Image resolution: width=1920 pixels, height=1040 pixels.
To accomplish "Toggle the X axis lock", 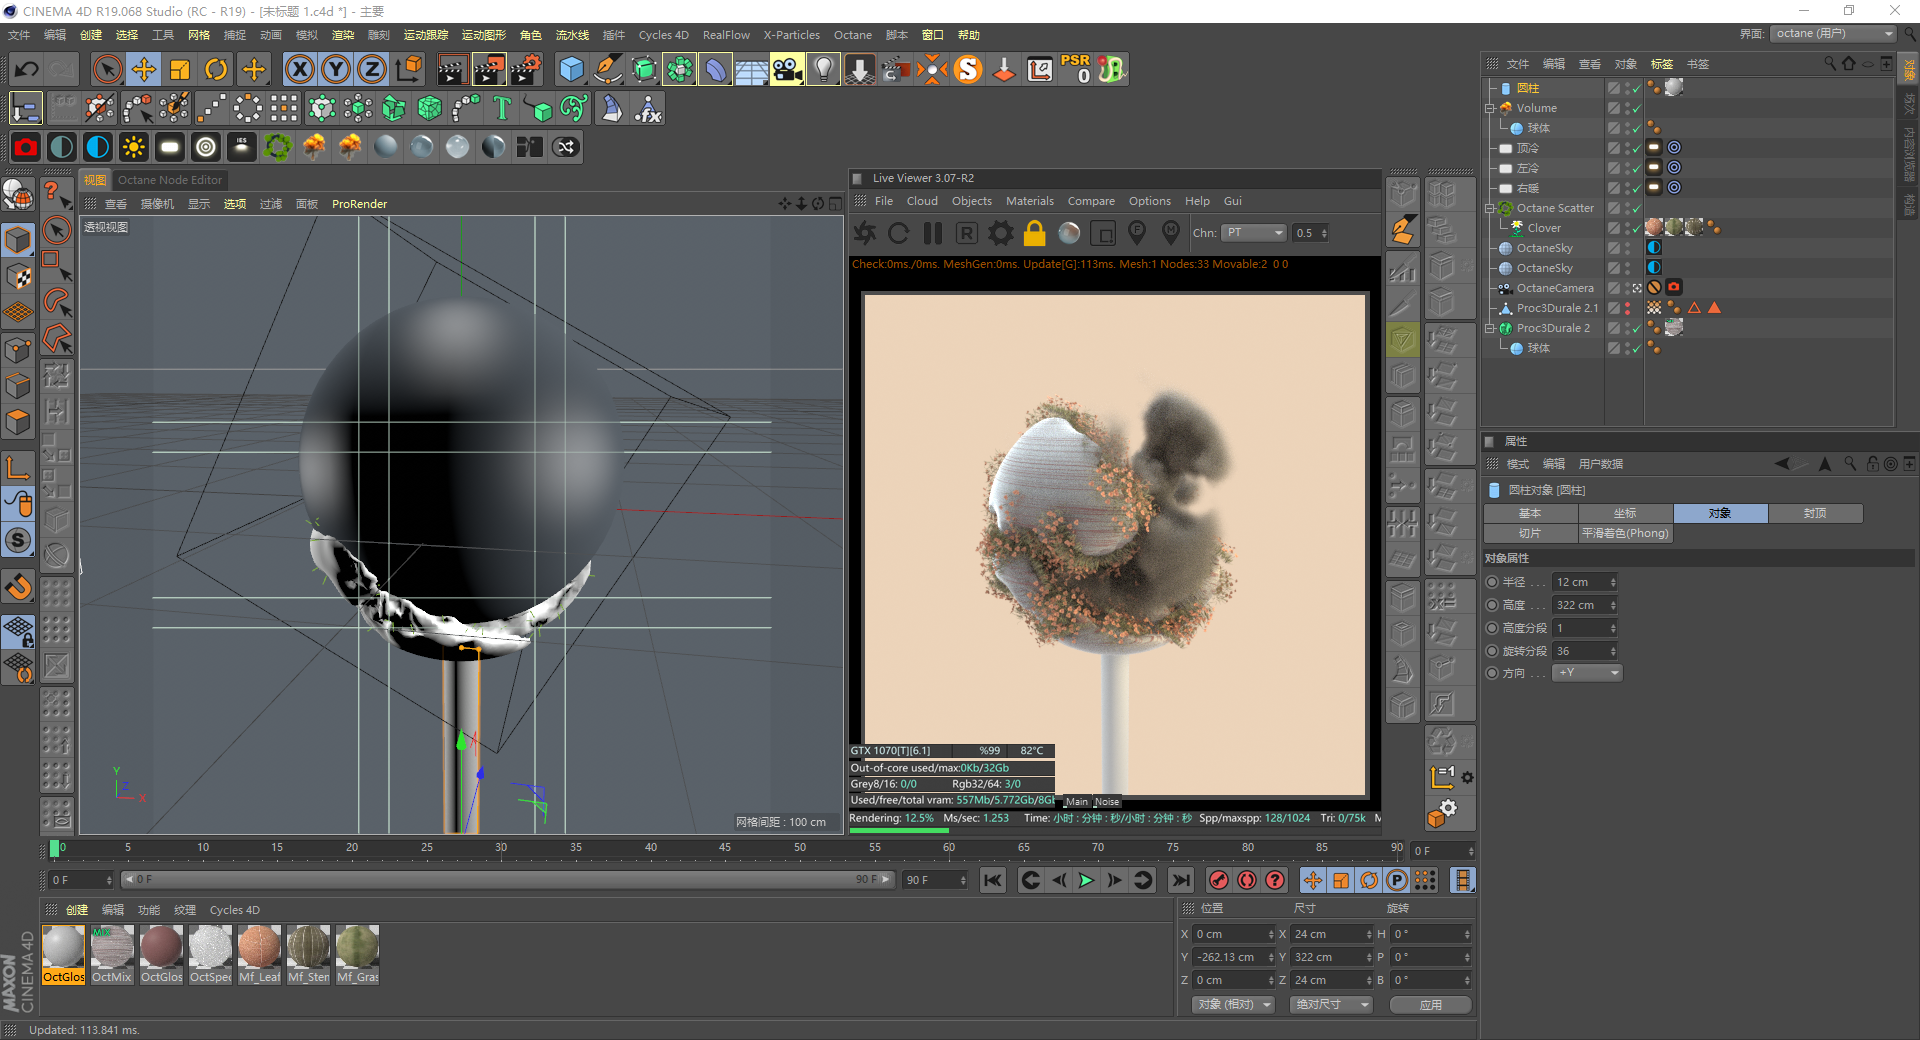I will [x=299, y=69].
